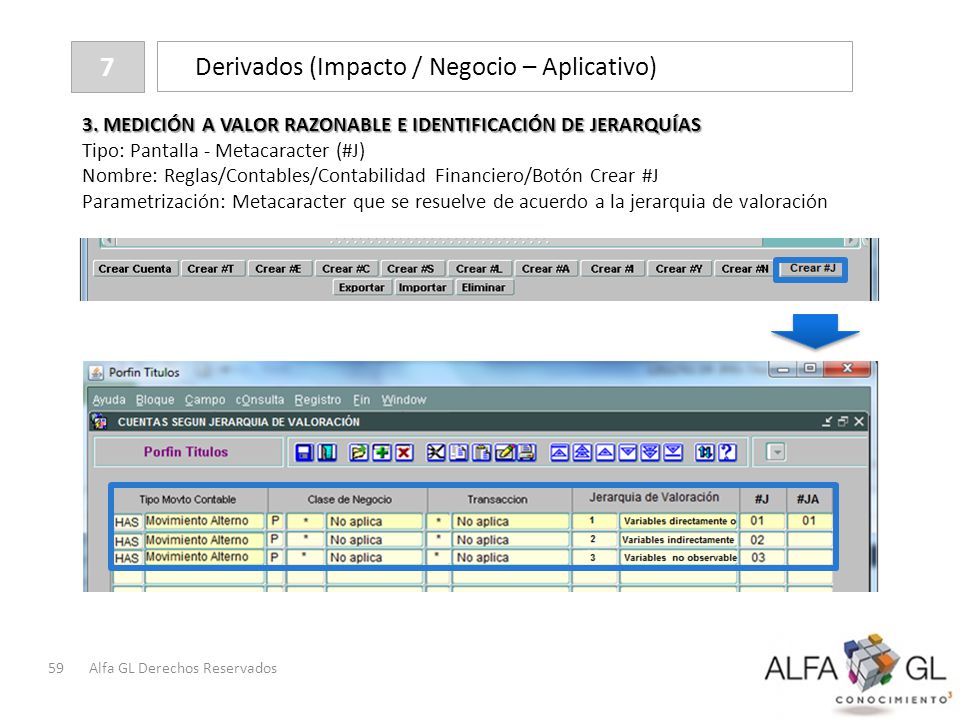Screen dimensions: 960x720
Task: Click the question mark Help icon
Action: [x=727, y=452]
